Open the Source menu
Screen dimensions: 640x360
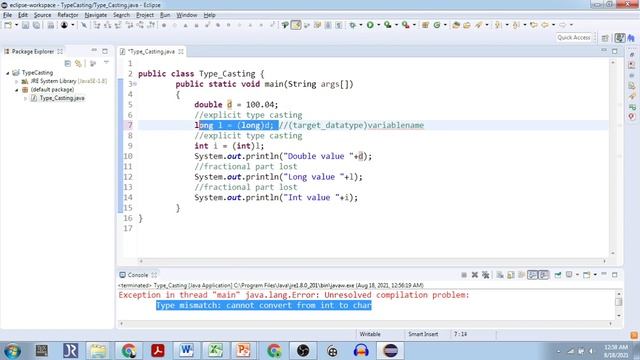point(42,15)
